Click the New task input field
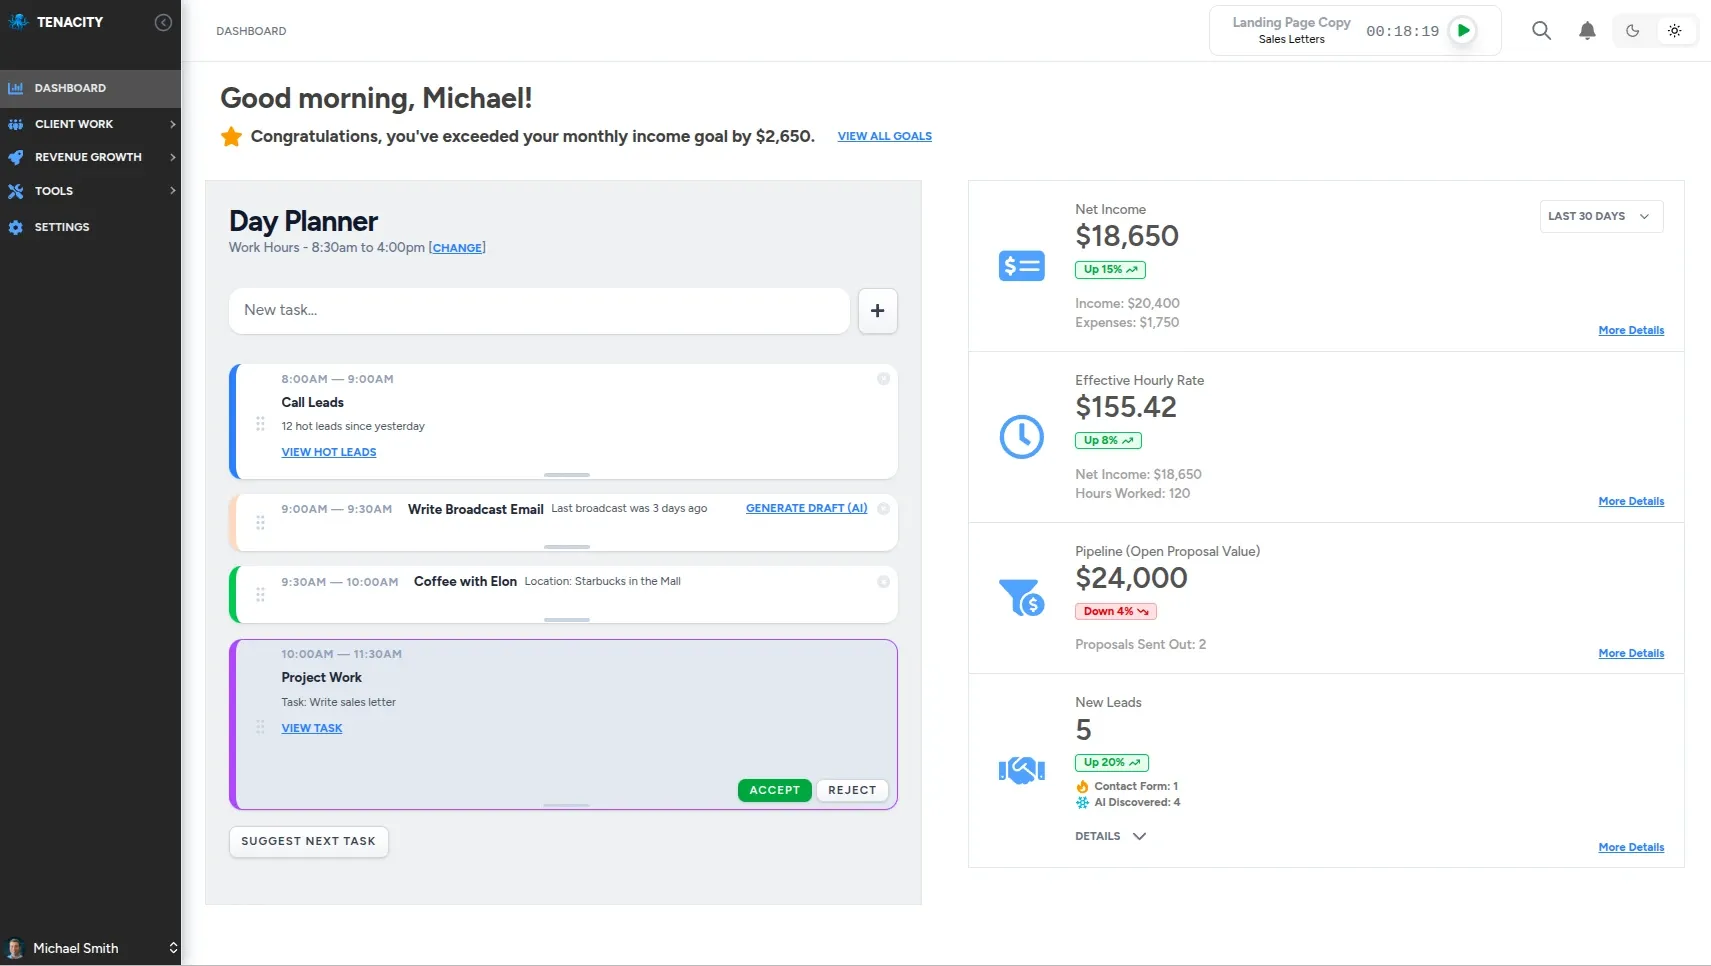1711x966 pixels. [x=539, y=311]
